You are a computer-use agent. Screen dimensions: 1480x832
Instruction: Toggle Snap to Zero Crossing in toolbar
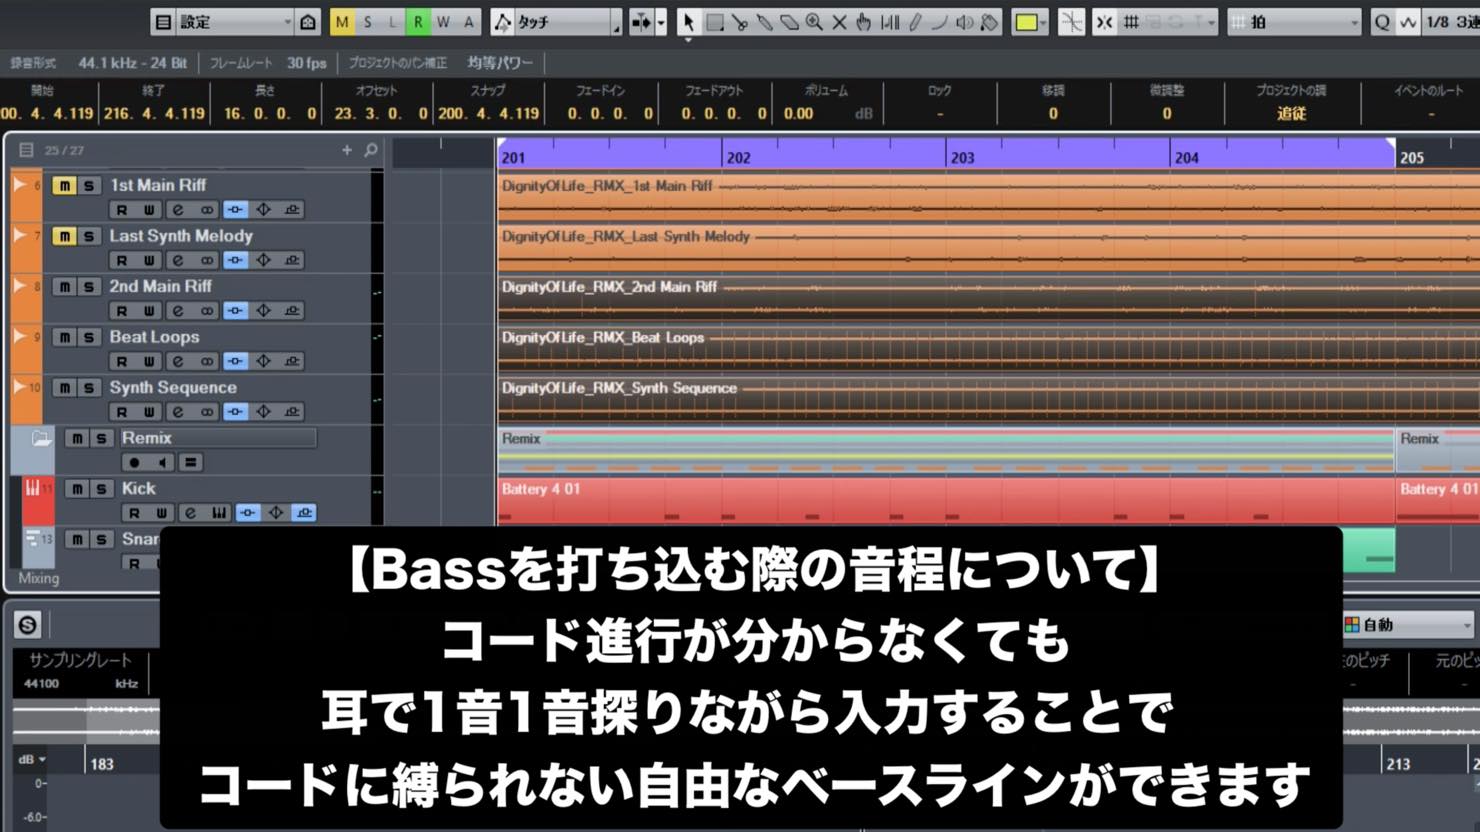(x=1071, y=22)
